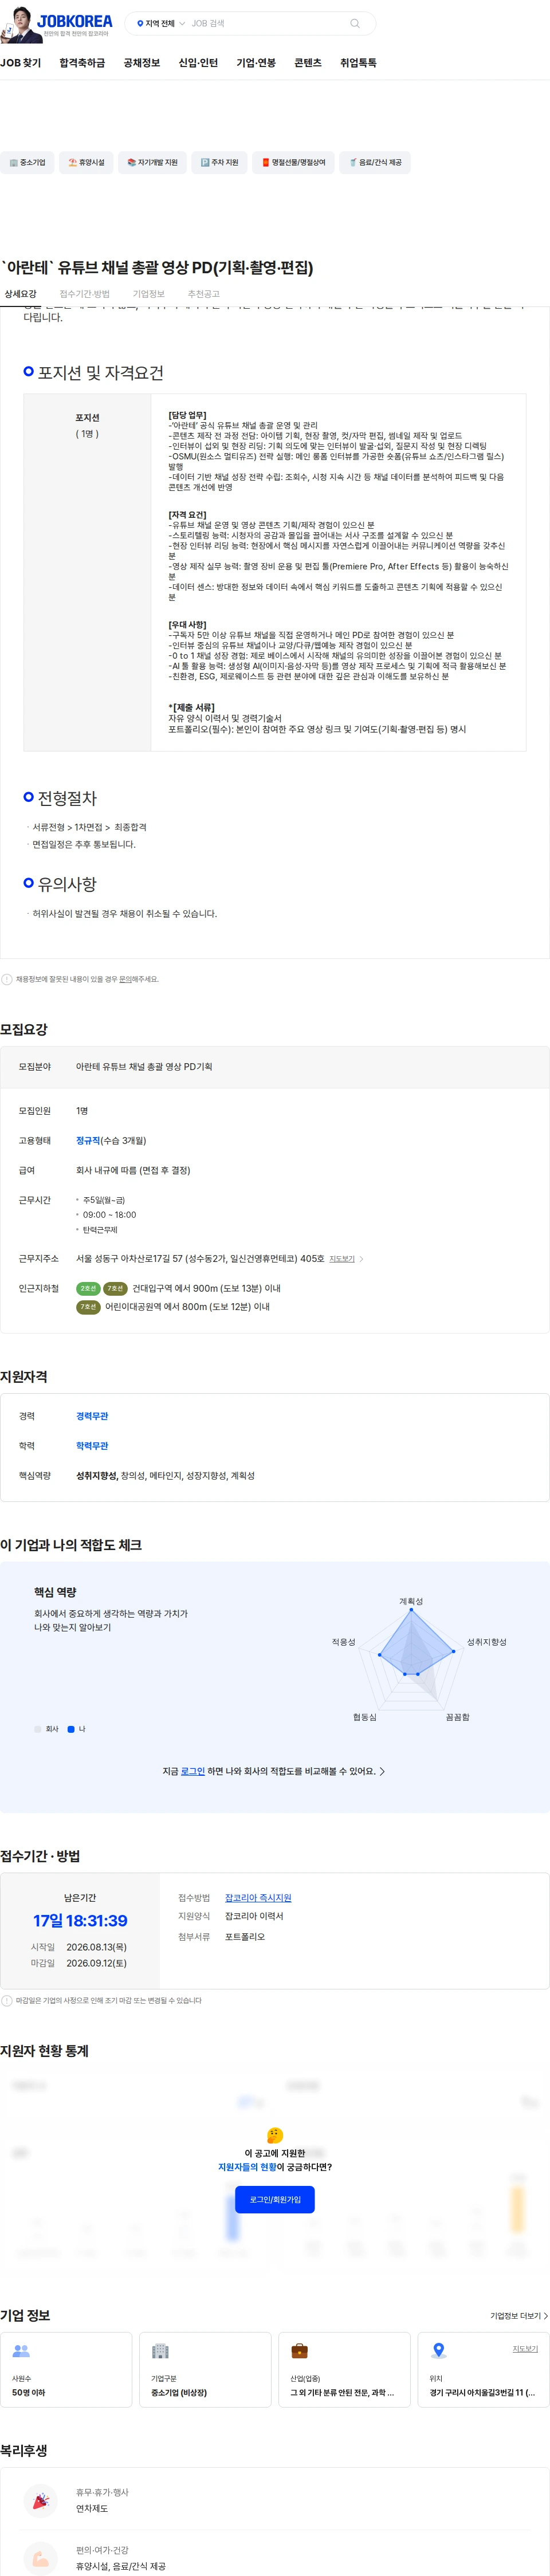Click the 편의·여가·건강 muscle icon

point(40,2558)
